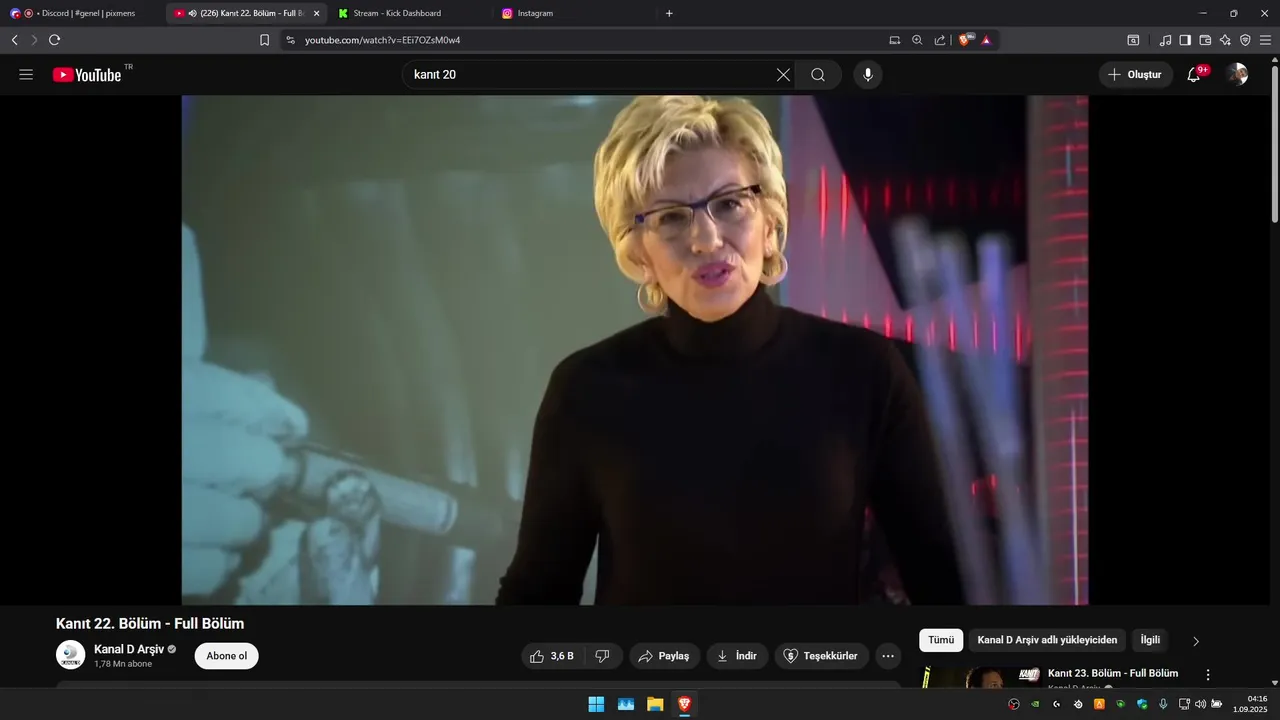This screenshot has width=1280, height=720.
Task: Click the video player to pause
Action: click(634, 350)
